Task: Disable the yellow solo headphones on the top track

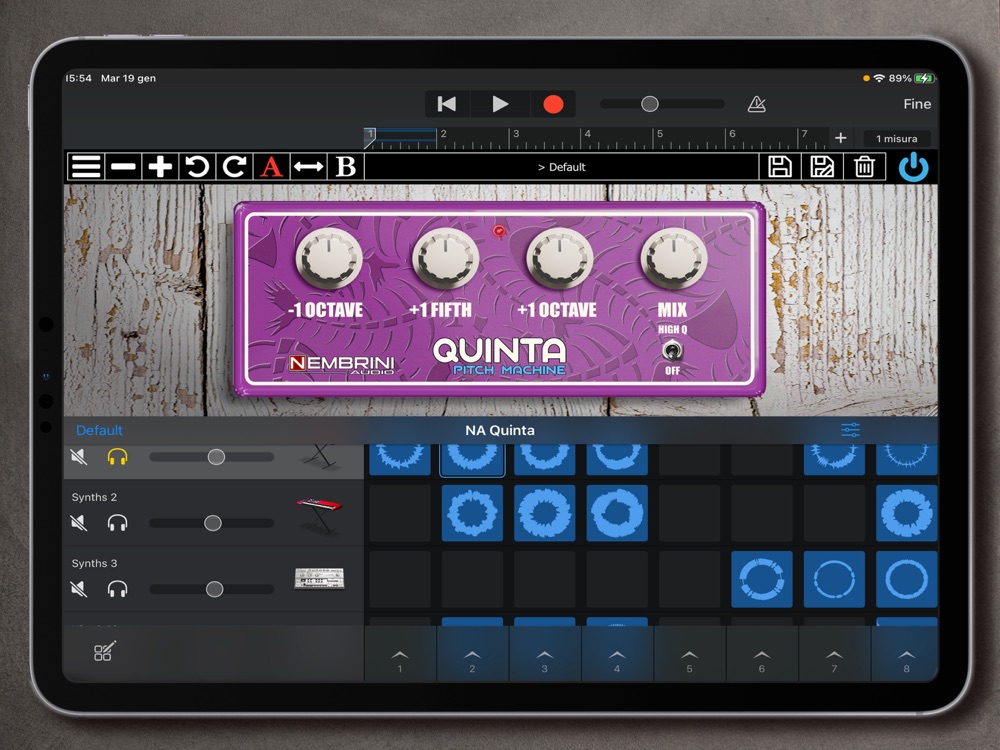Action: (x=117, y=457)
